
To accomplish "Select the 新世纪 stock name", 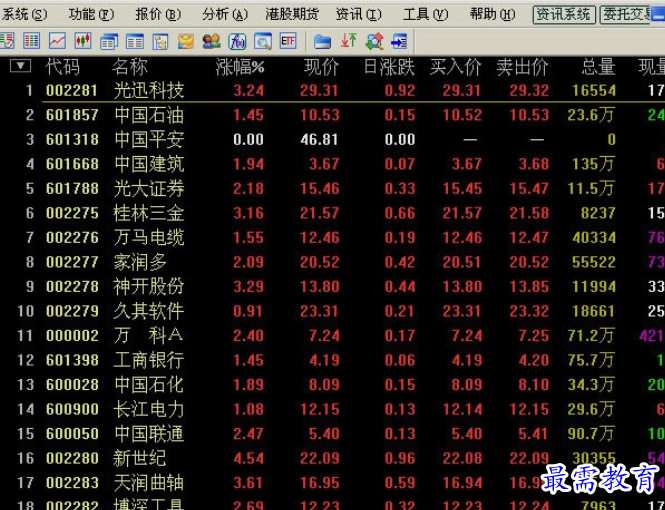I will click(x=140, y=458).
